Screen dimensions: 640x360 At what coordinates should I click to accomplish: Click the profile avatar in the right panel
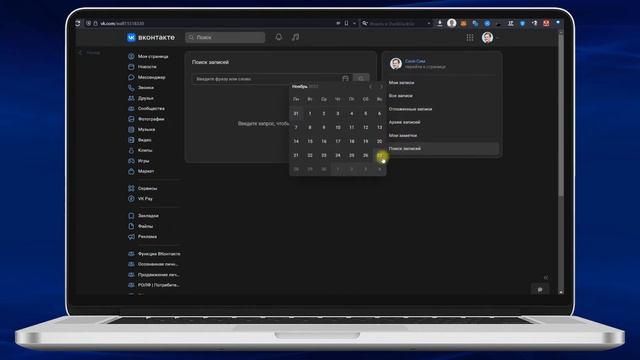coord(396,64)
